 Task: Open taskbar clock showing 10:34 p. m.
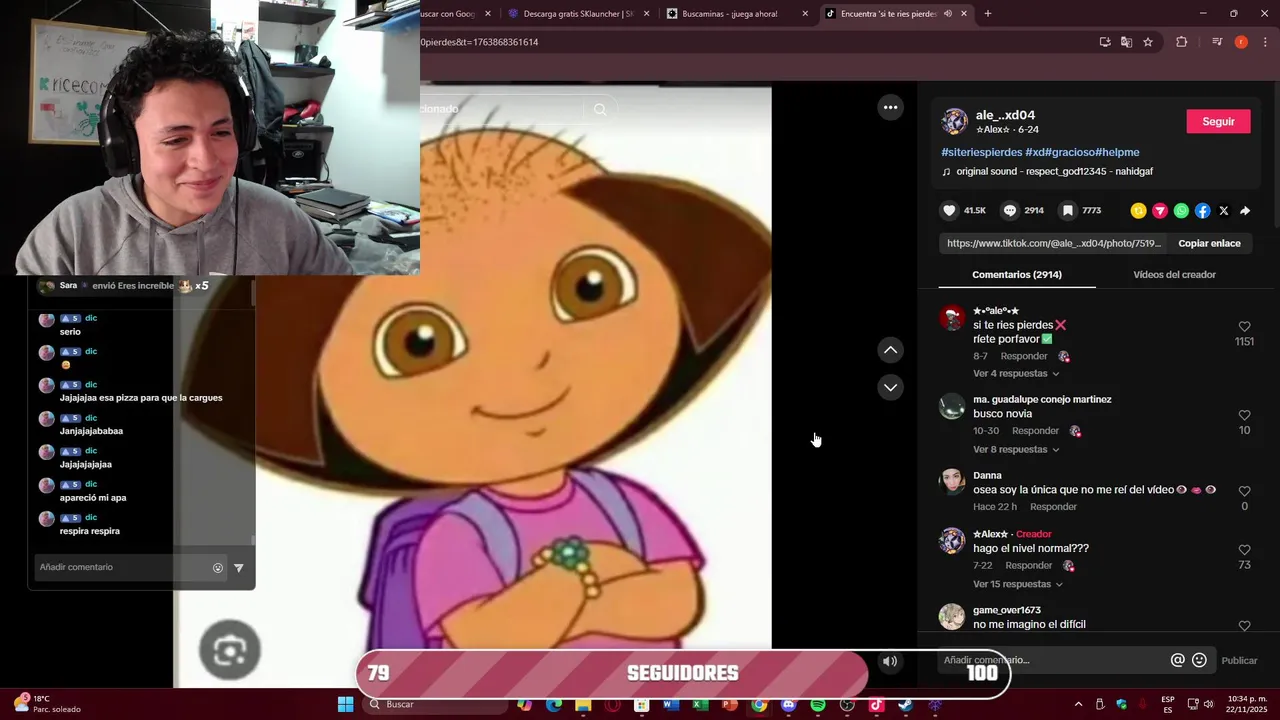(1247, 704)
